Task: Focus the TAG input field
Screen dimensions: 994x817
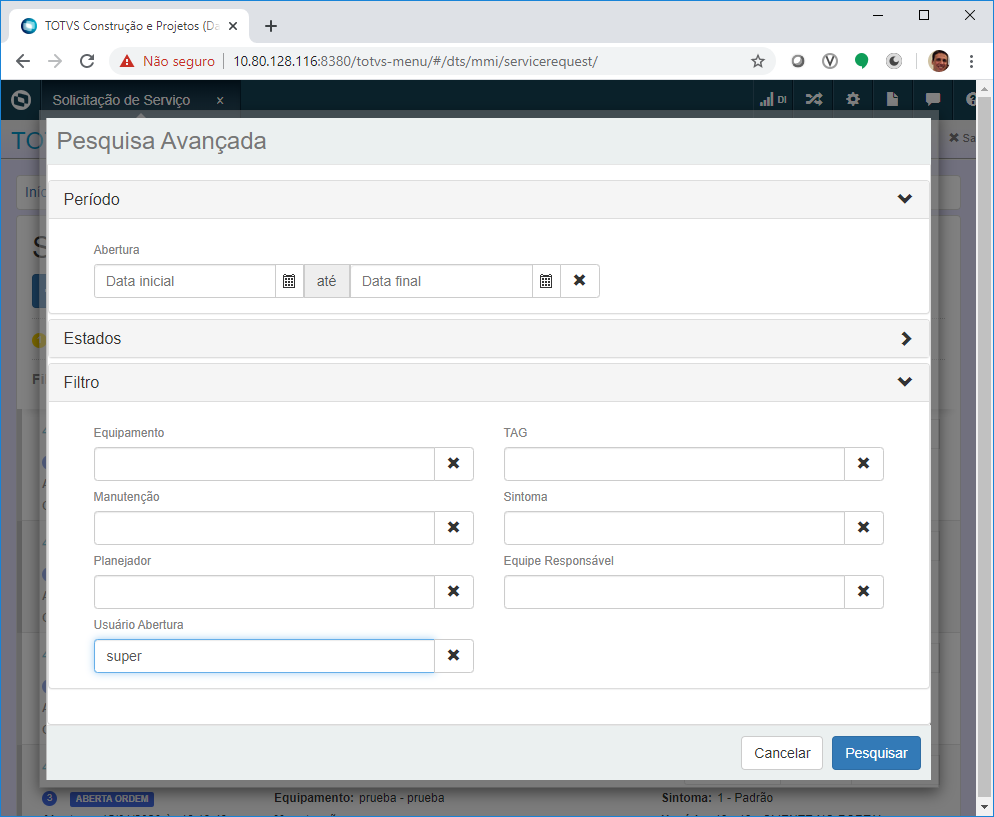Action: [x=674, y=463]
